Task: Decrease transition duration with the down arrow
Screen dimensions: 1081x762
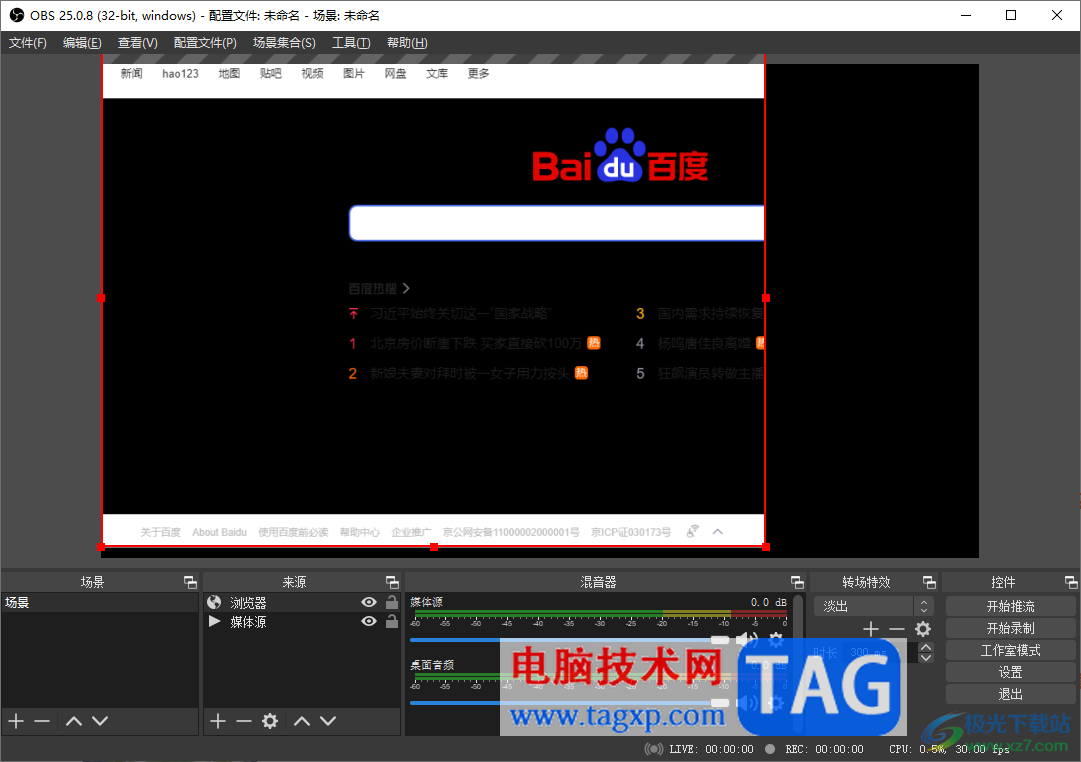Action: coord(926,658)
